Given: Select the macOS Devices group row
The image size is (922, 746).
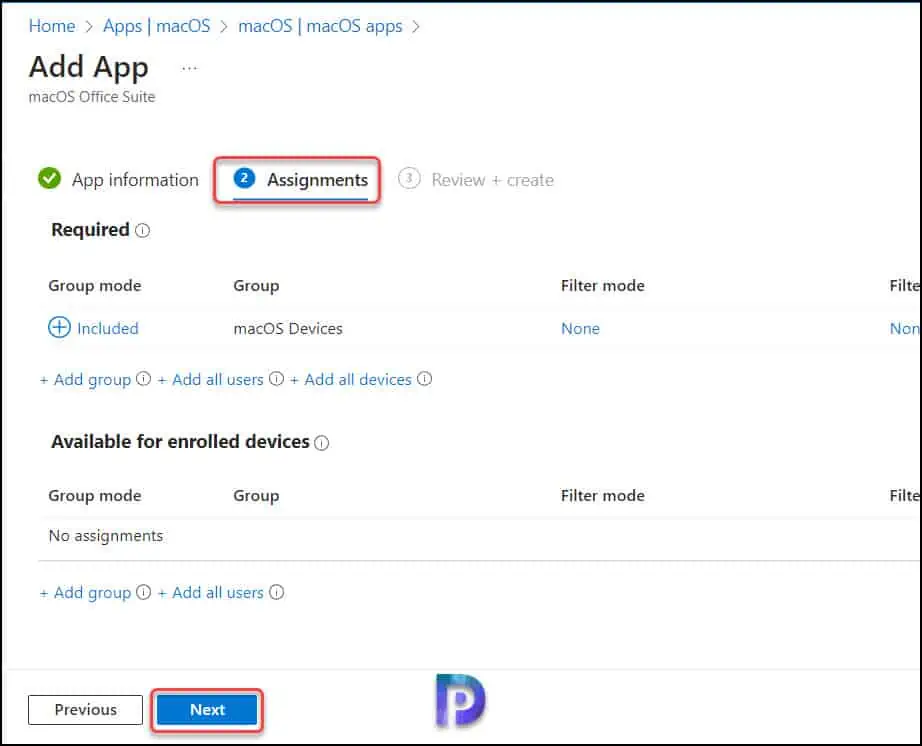Looking at the screenshot, I should click(288, 328).
